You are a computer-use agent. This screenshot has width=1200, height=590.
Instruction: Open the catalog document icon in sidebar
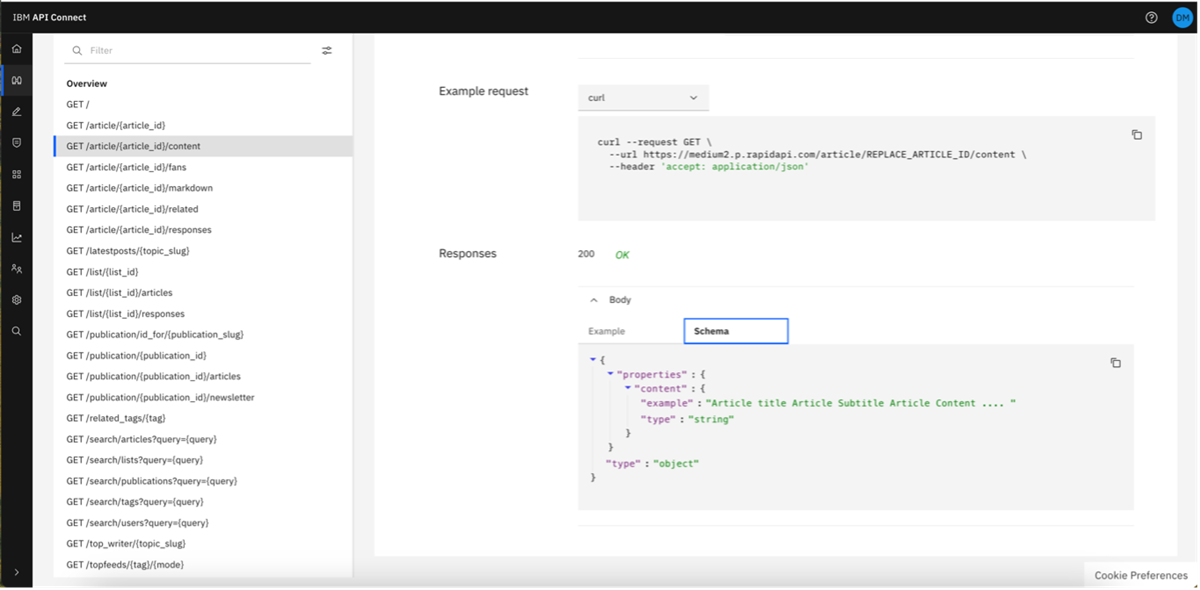16,206
